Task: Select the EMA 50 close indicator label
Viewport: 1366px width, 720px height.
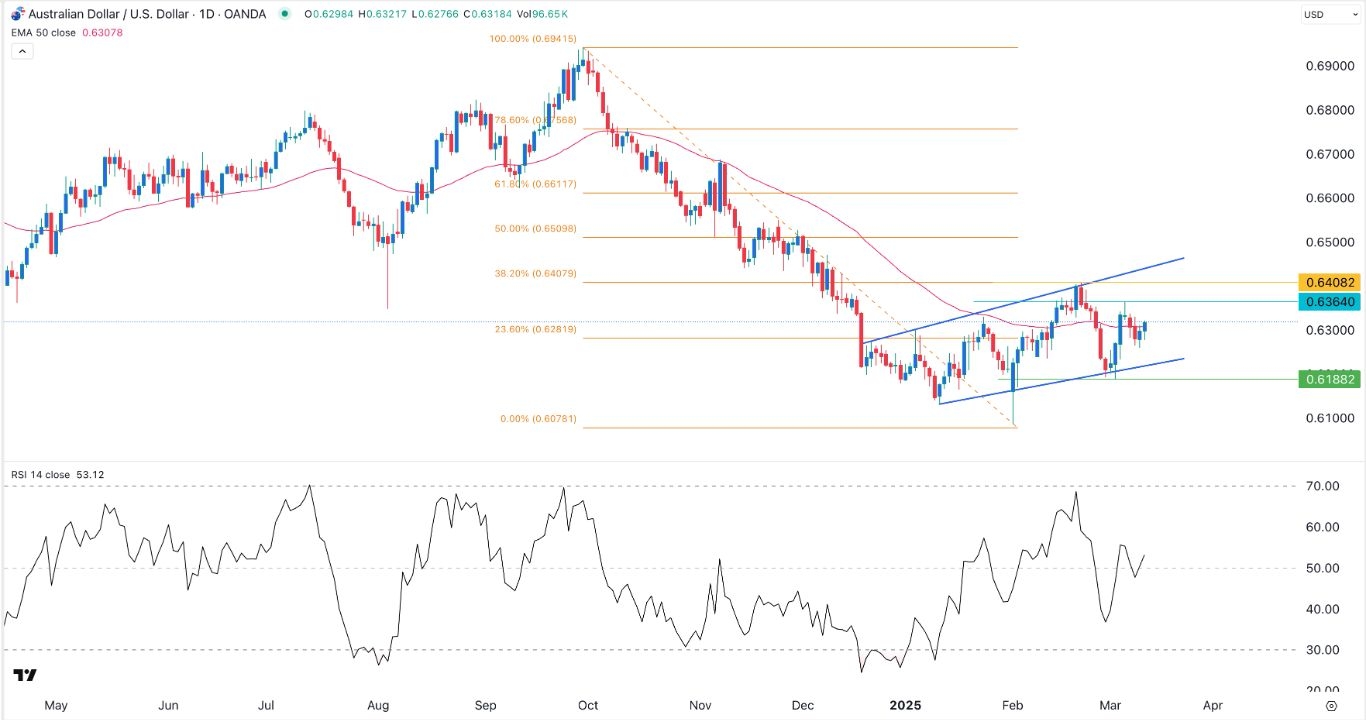Action: click(43, 32)
